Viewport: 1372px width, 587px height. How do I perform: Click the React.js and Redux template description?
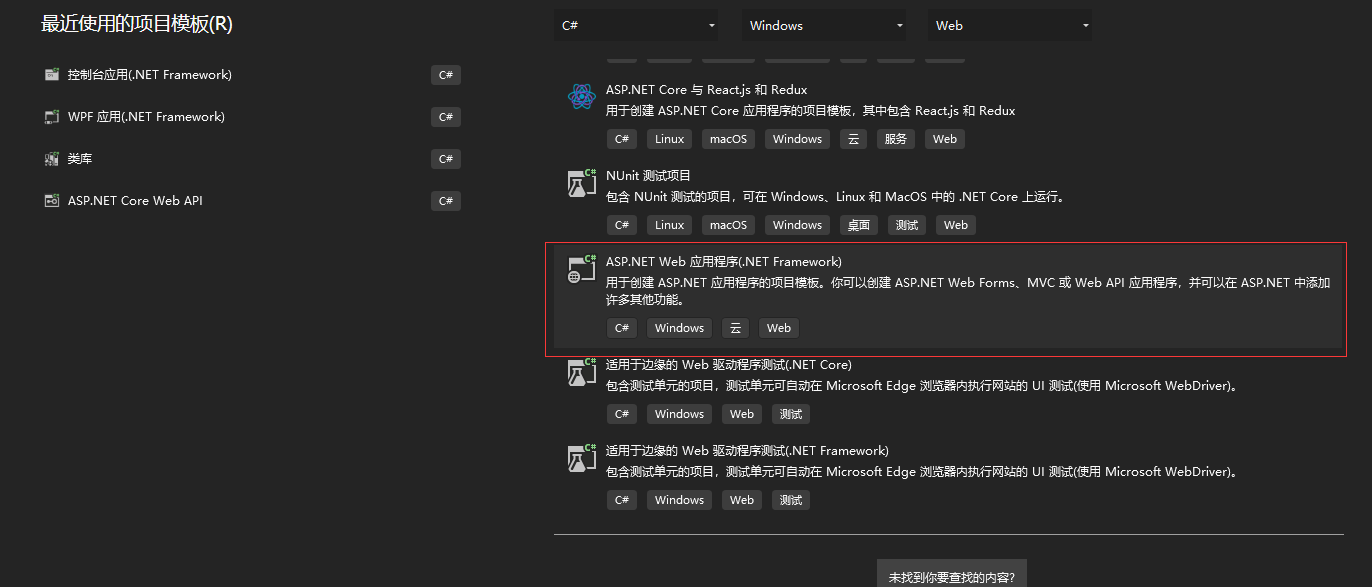(810, 111)
